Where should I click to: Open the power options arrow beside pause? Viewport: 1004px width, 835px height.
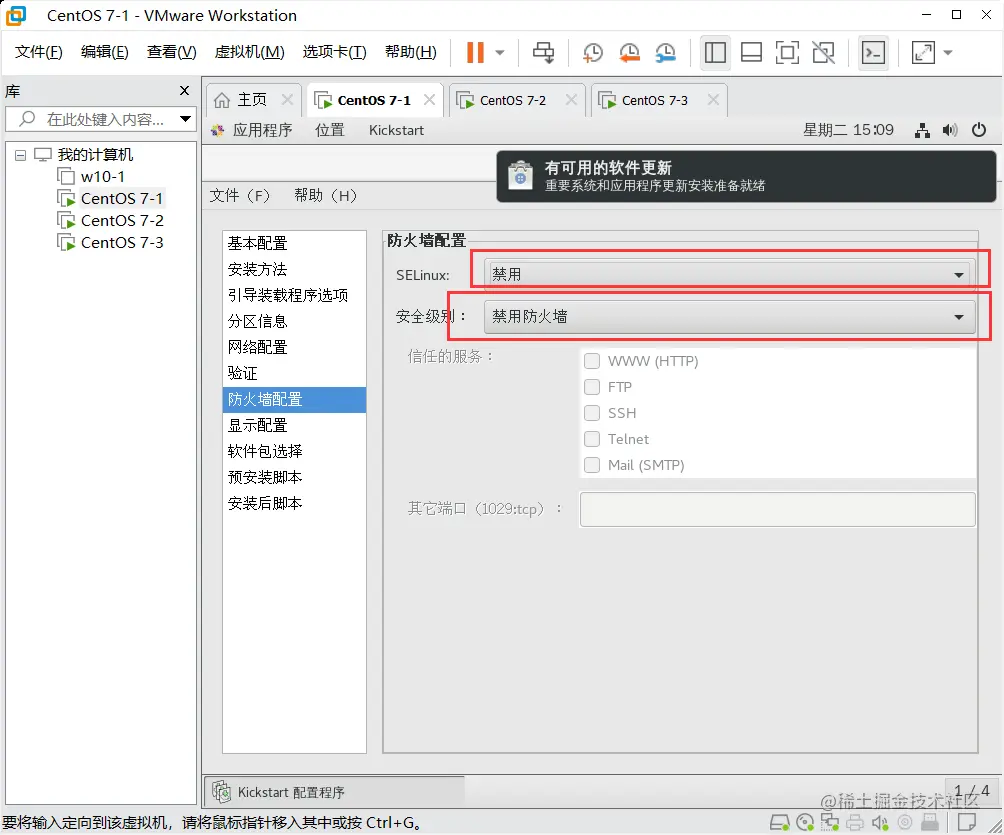[x=500, y=53]
